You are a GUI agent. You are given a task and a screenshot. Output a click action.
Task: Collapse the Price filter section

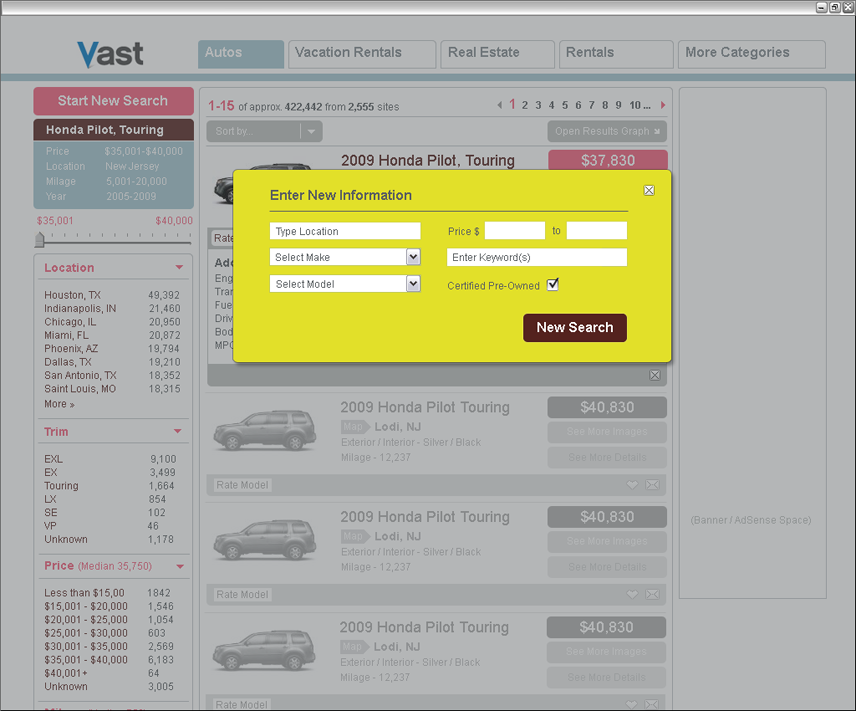tap(180, 566)
